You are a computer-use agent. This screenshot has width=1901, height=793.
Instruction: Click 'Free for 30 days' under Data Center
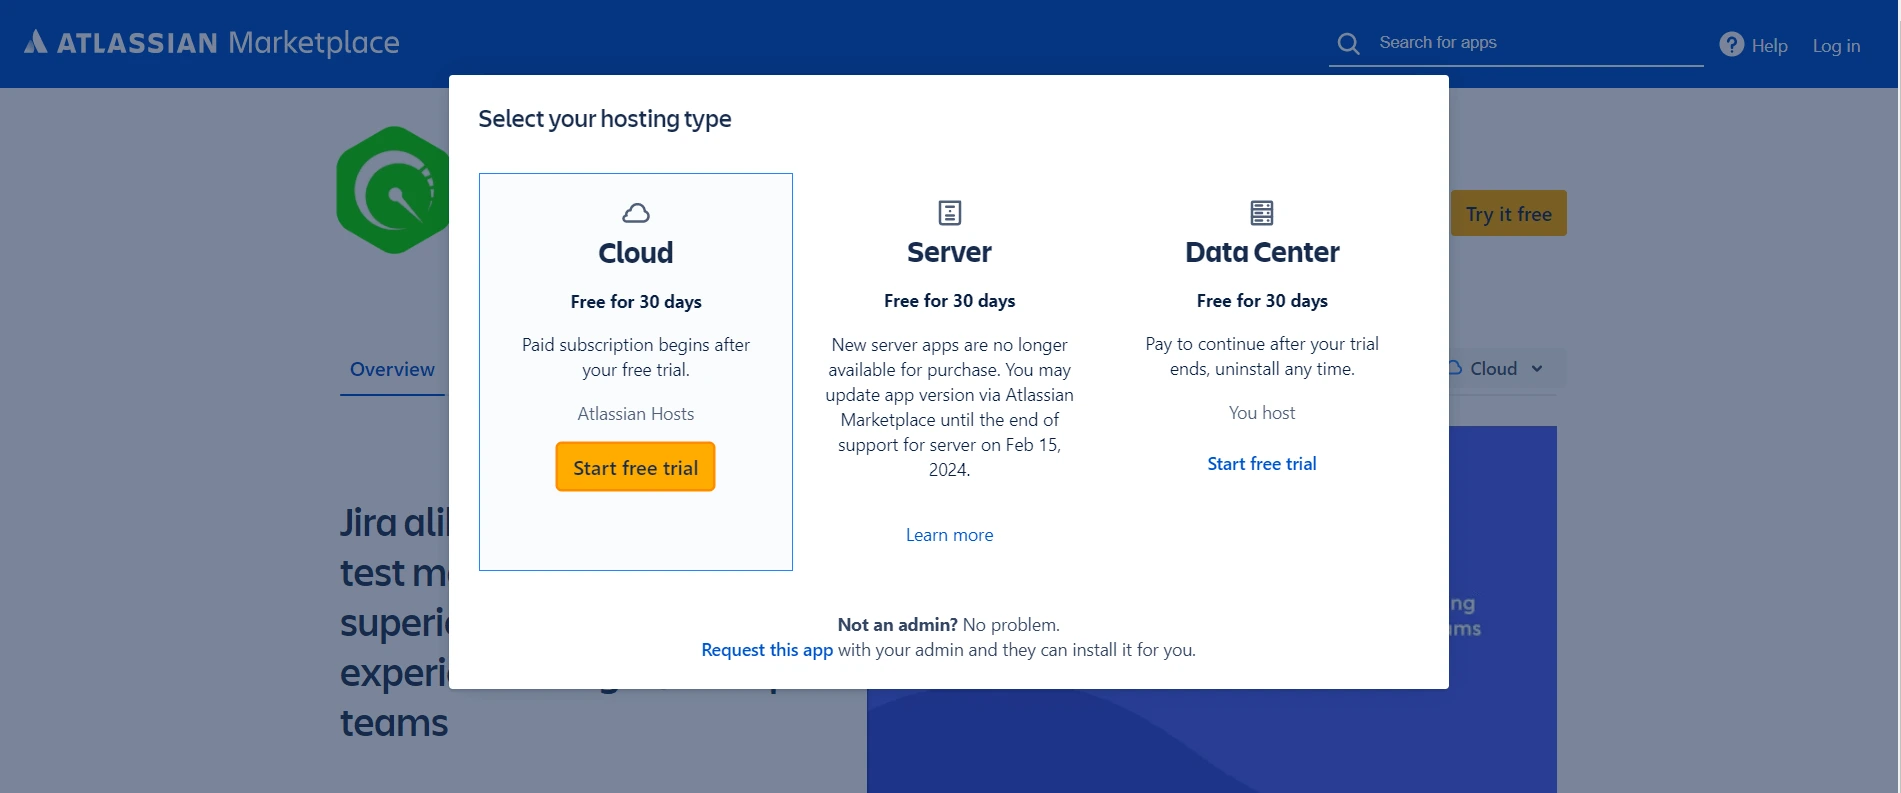[x=1262, y=301]
